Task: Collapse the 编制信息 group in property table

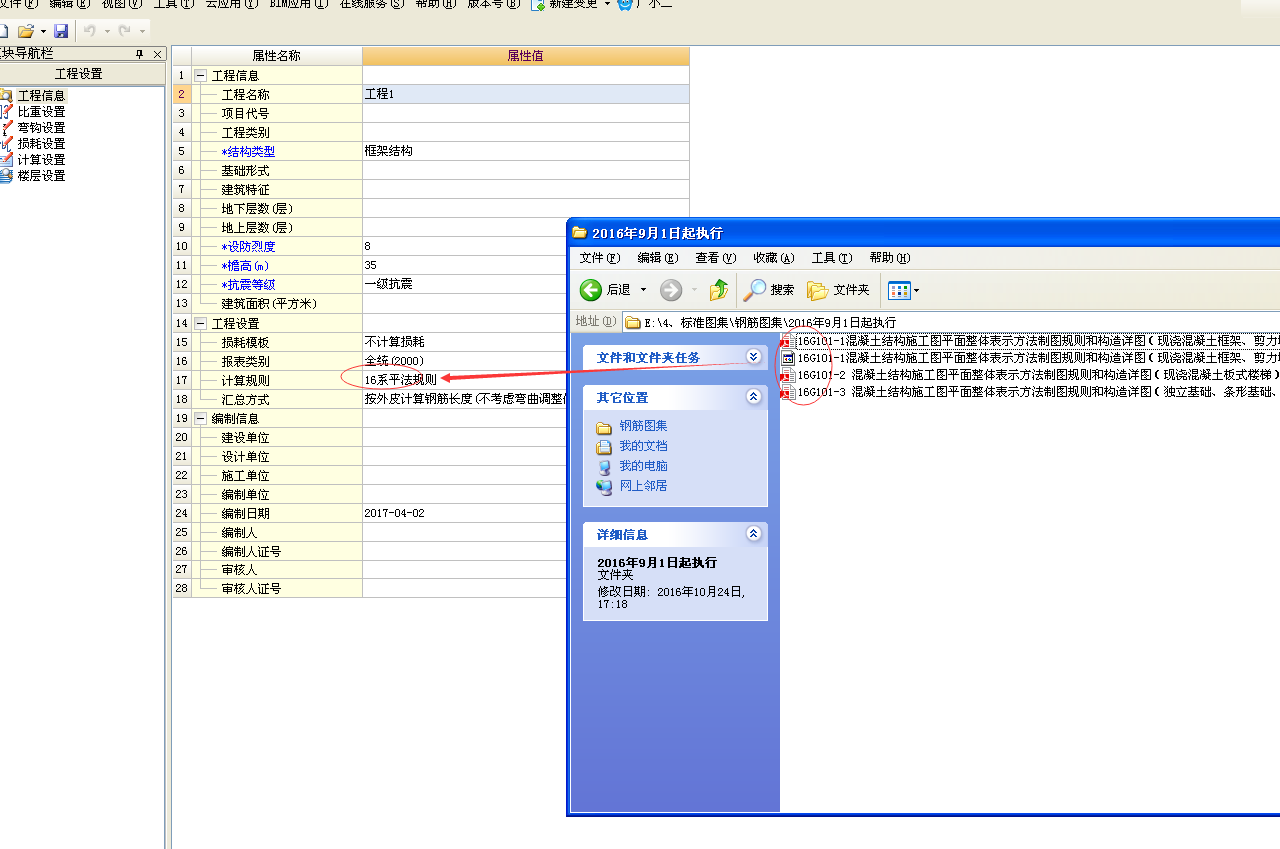Action: [x=200, y=418]
